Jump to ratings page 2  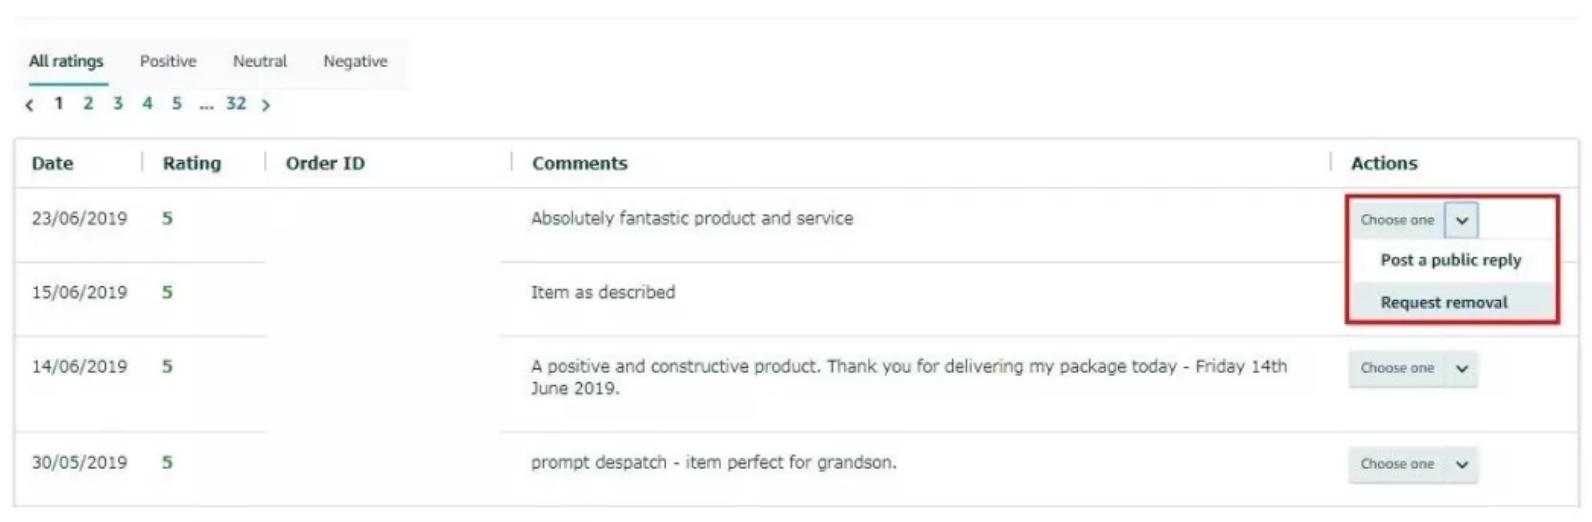click(88, 104)
